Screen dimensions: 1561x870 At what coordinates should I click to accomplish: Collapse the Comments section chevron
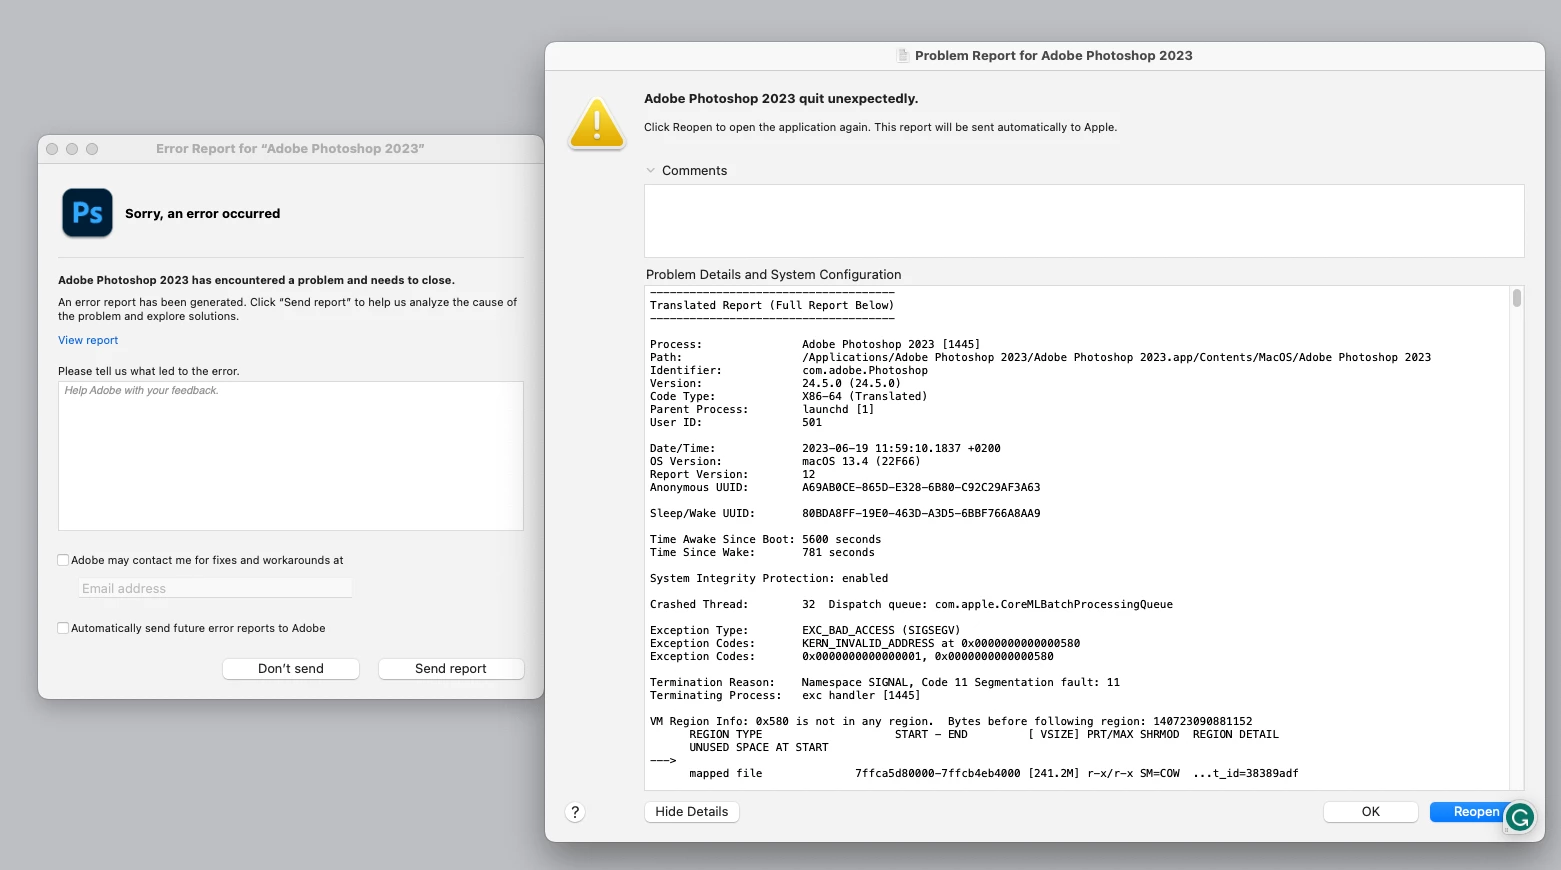click(x=651, y=170)
